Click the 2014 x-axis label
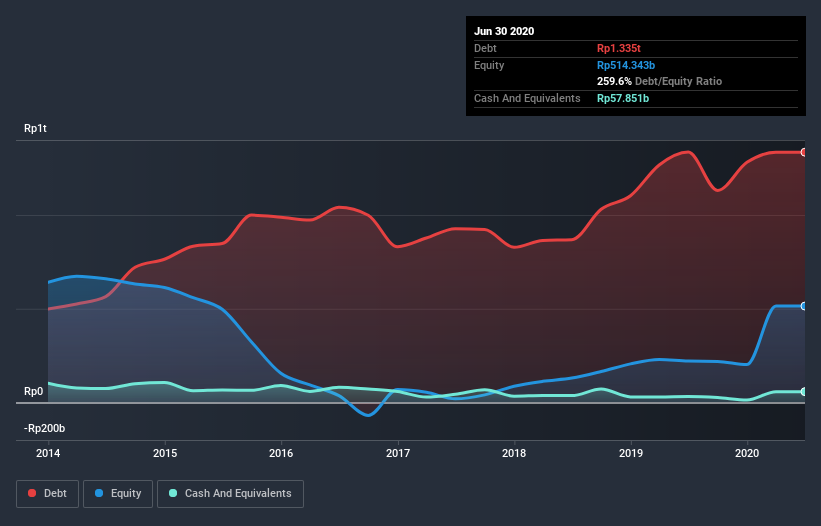The image size is (821, 526). 48,453
